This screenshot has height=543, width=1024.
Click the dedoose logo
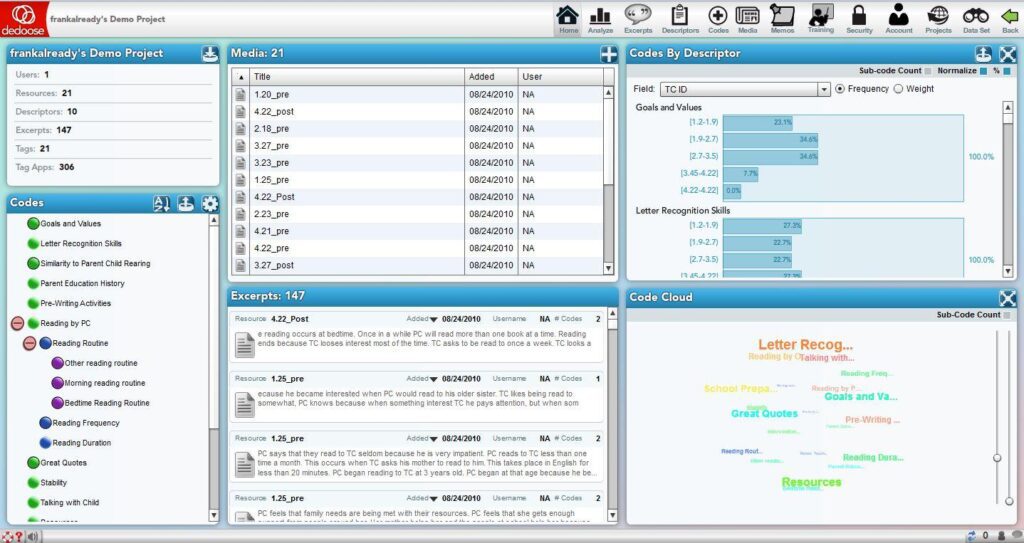(24, 18)
